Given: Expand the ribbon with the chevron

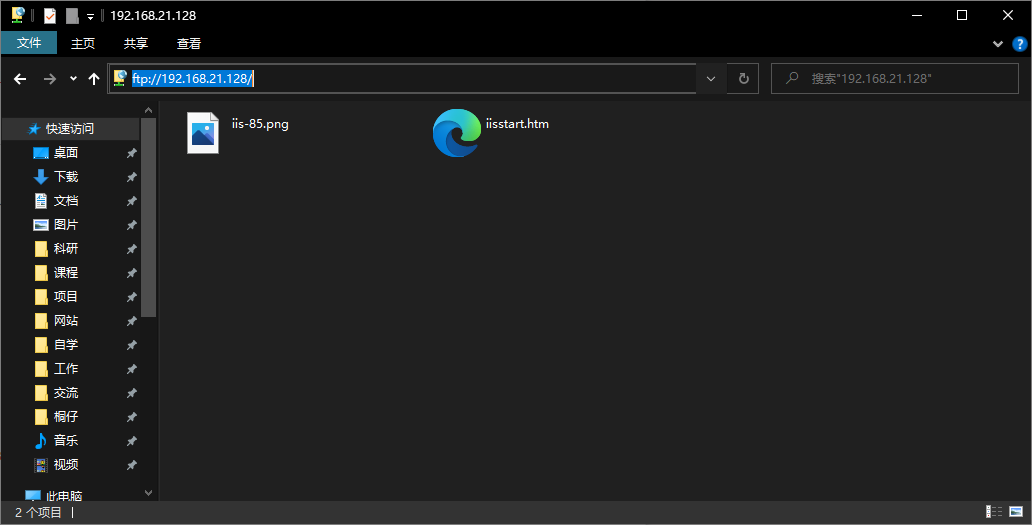Looking at the screenshot, I should point(997,44).
